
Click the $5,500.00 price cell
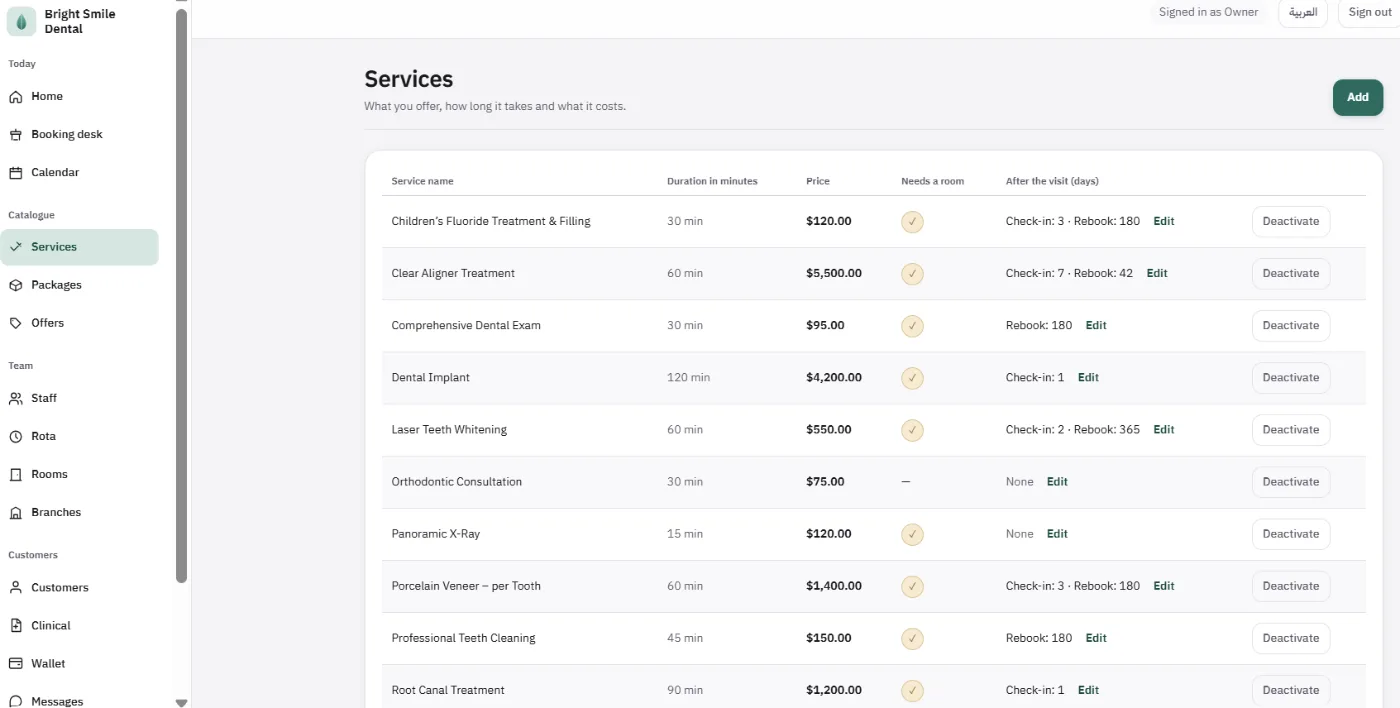coord(834,274)
